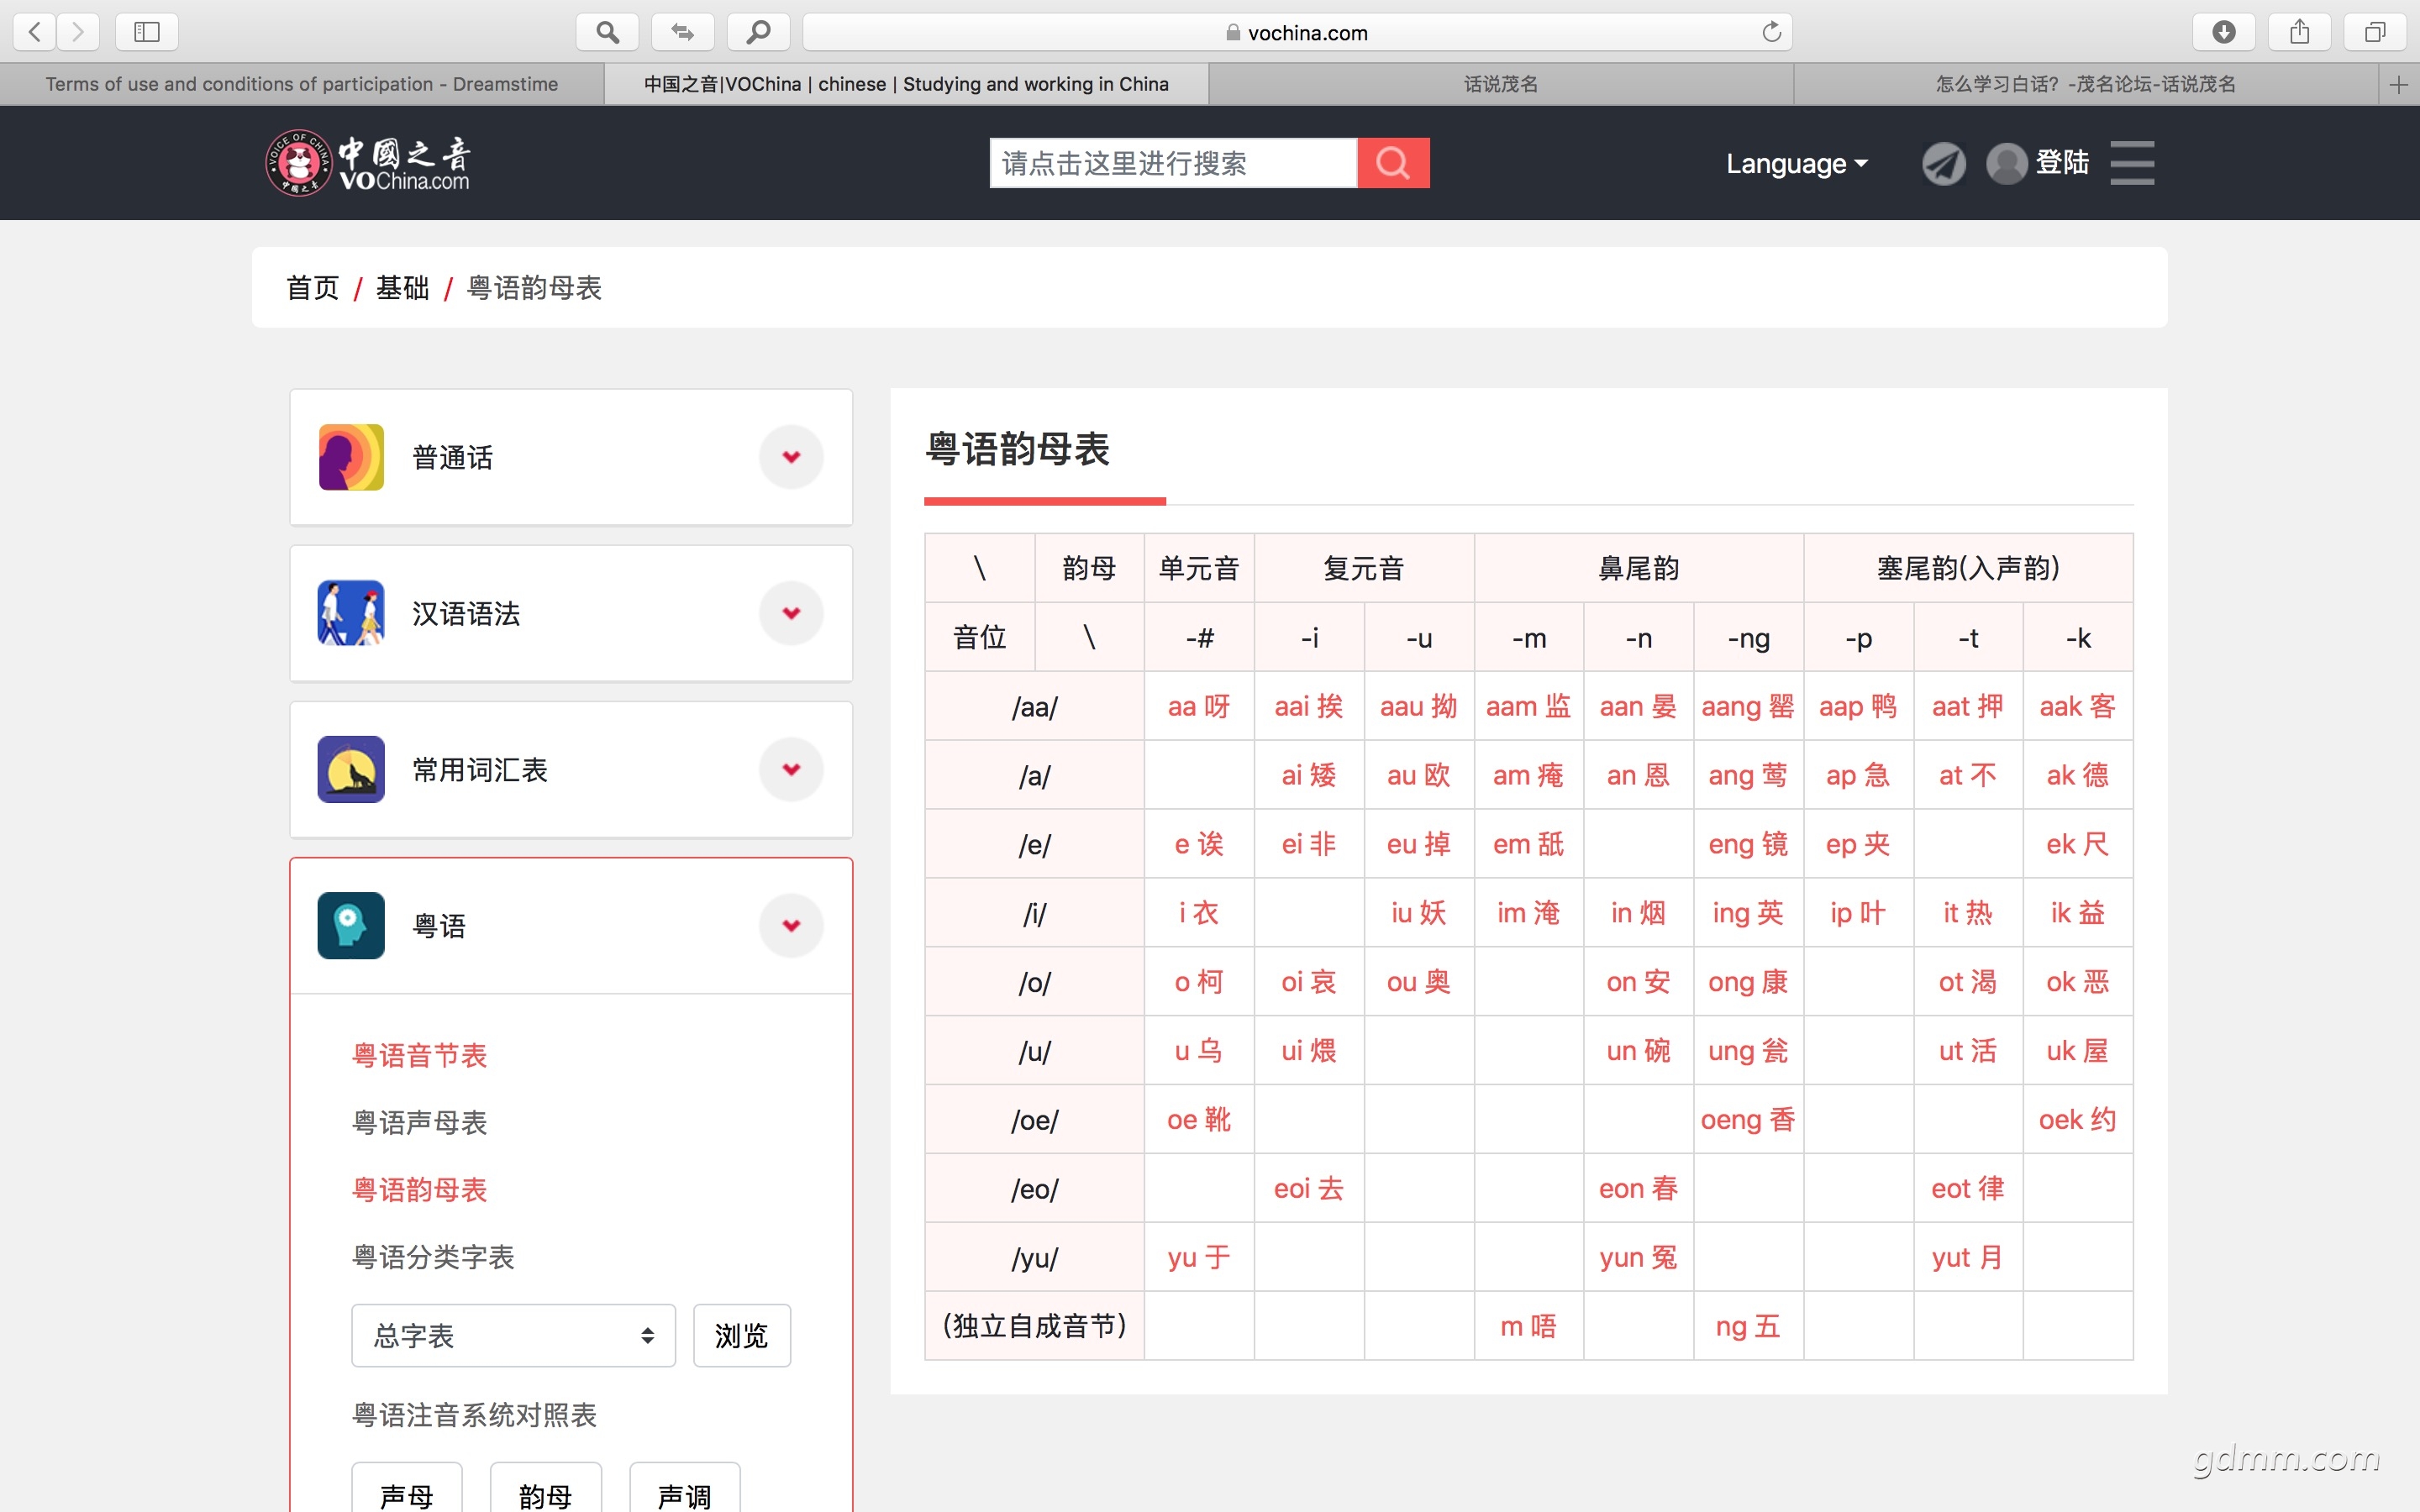The width and height of the screenshot is (2420, 1512).
Task: Toggle the Safari sidebar button
Action: [x=147, y=32]
